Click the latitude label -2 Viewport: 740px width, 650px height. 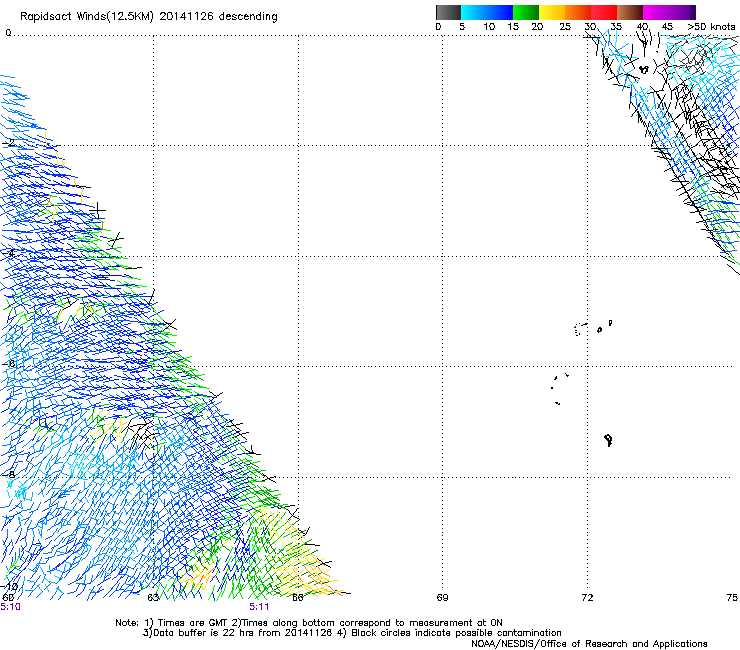click(8, 143)
